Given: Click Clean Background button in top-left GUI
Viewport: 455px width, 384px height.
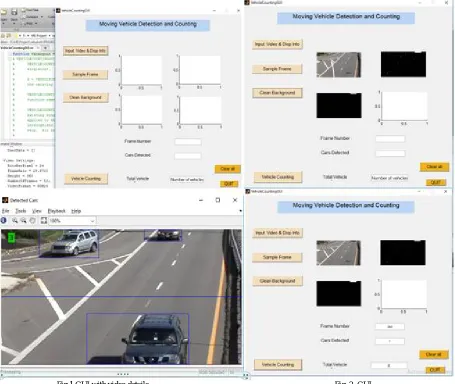Looking at the screenshot, I should click(x=86, y=97).
